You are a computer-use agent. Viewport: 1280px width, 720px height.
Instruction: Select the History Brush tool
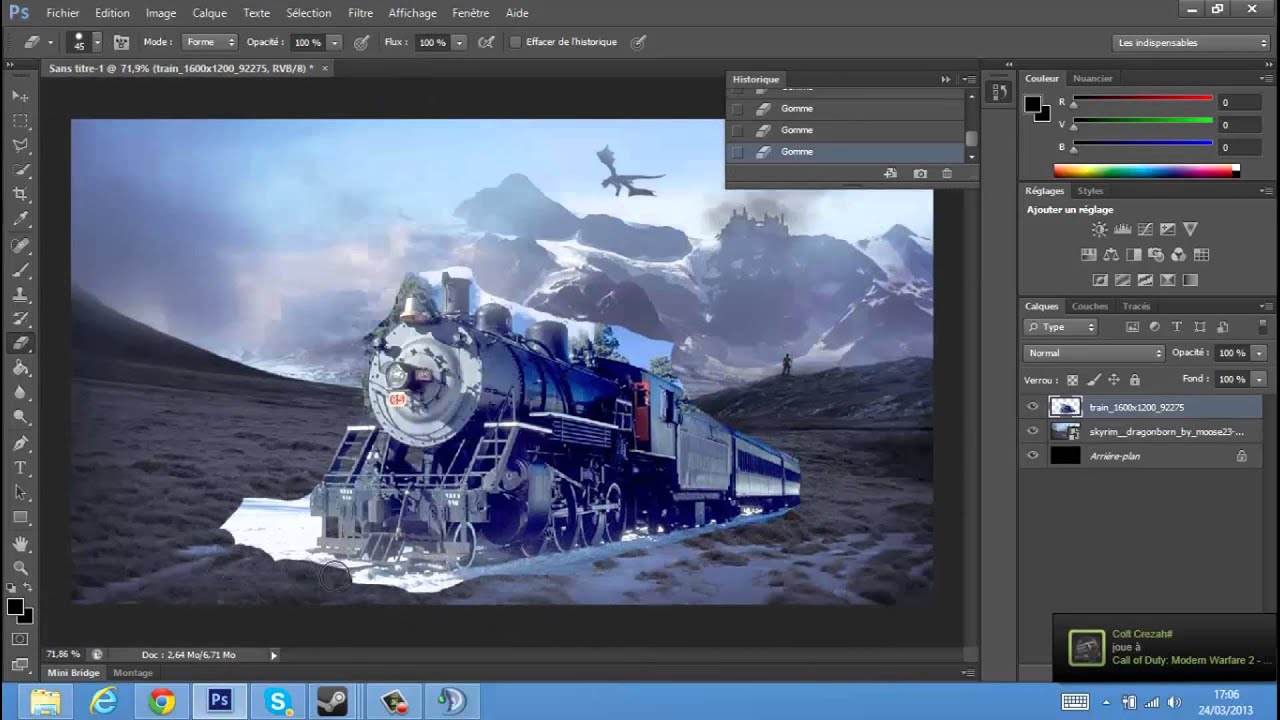pyautogui.click(x=20, y=319)
